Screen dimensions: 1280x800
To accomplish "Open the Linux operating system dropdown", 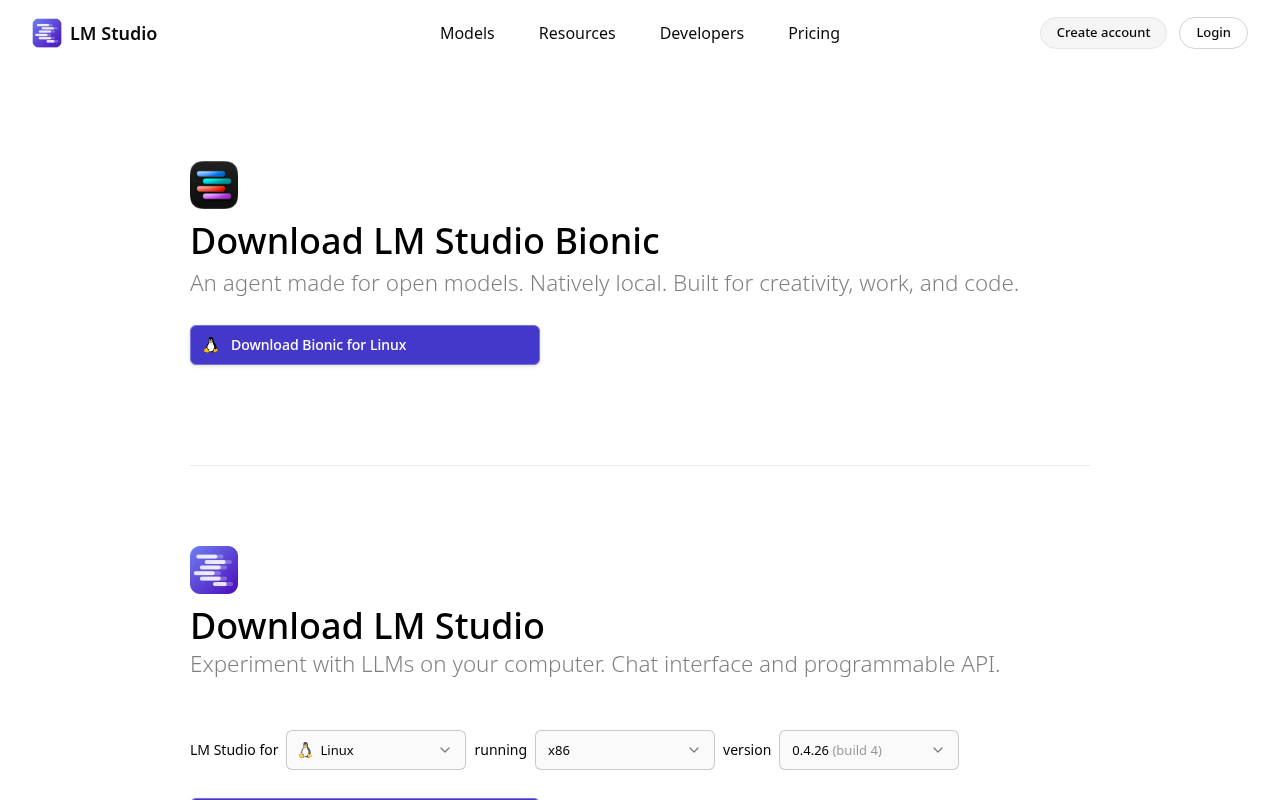I will coord(376,750).
